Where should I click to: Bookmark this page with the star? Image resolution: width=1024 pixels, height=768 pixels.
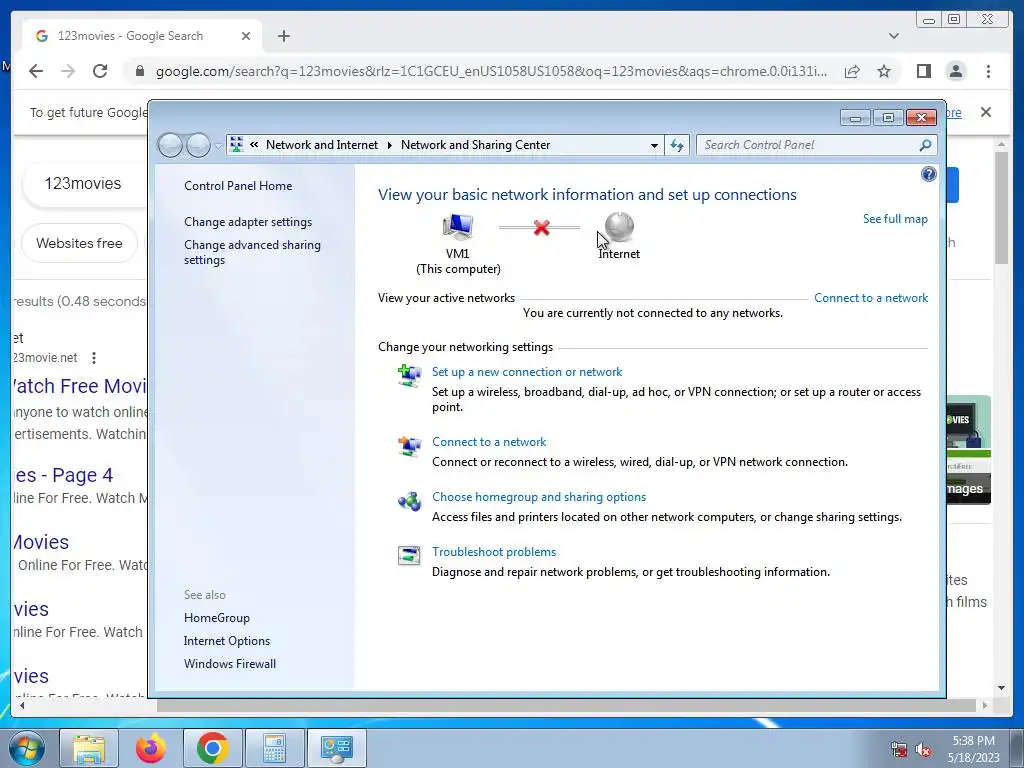[x=884, y=71]
